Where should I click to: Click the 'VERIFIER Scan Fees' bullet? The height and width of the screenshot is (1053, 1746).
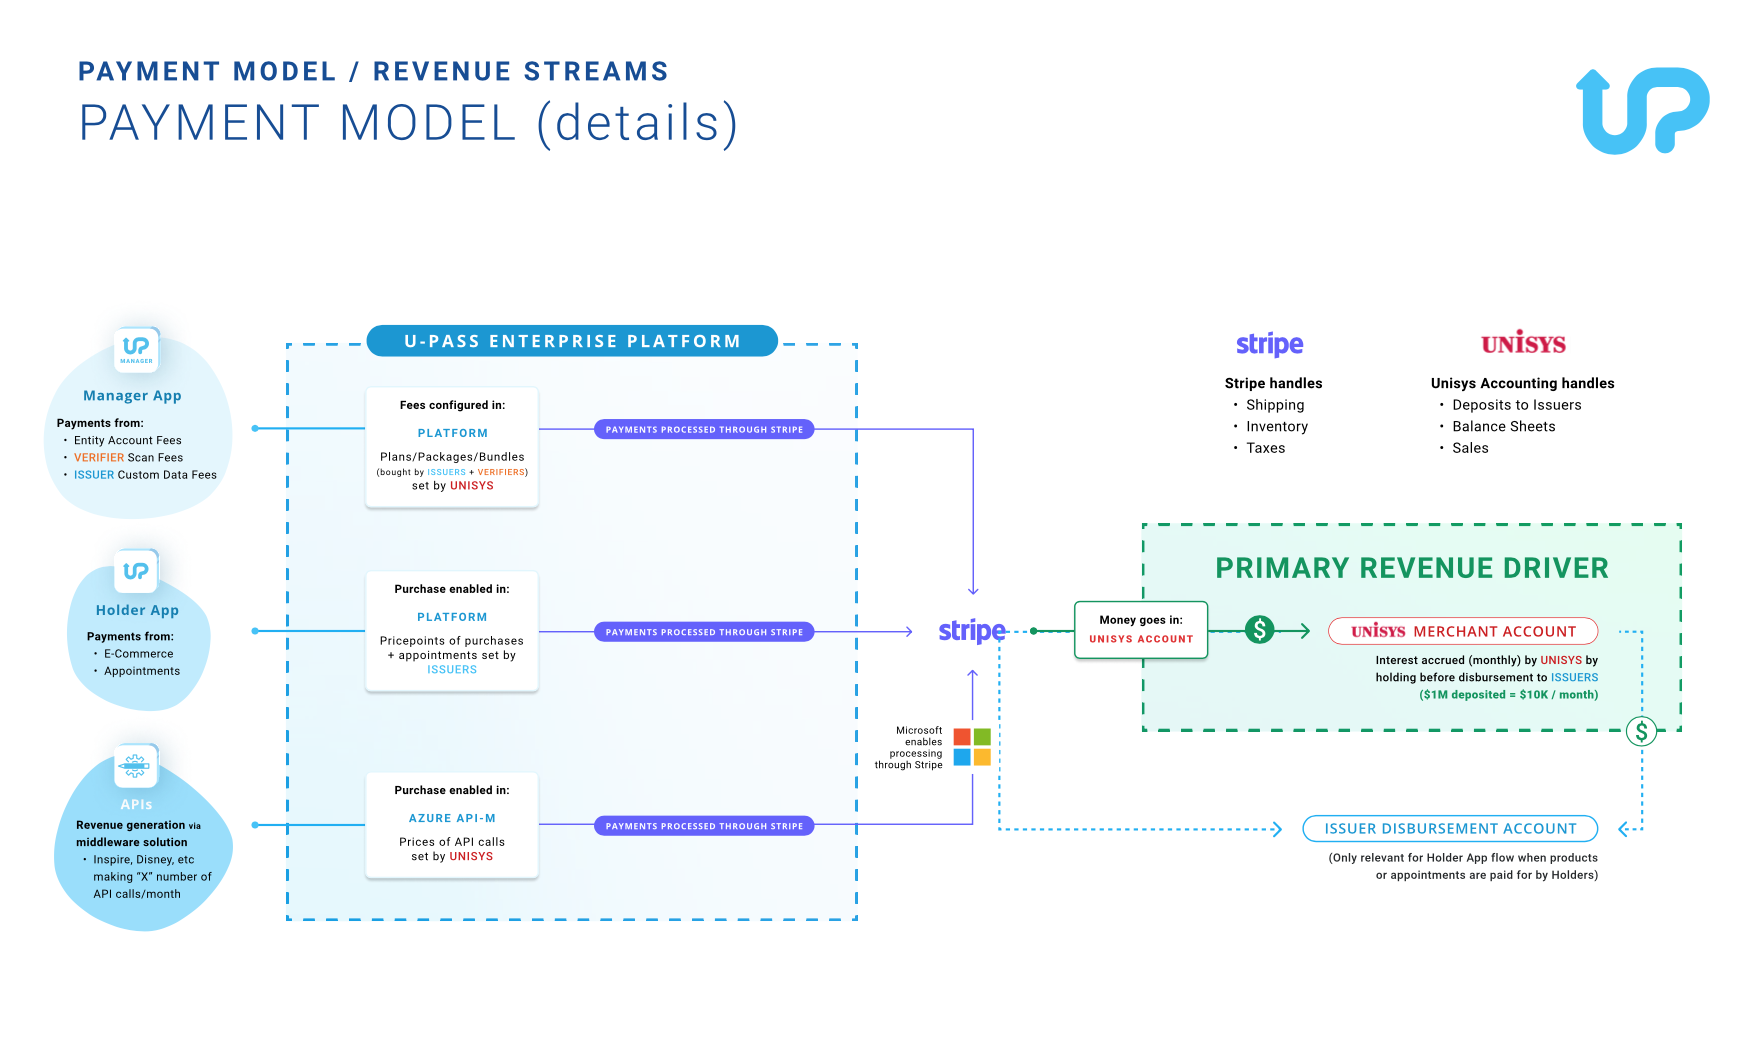click(x=128, y=457)
